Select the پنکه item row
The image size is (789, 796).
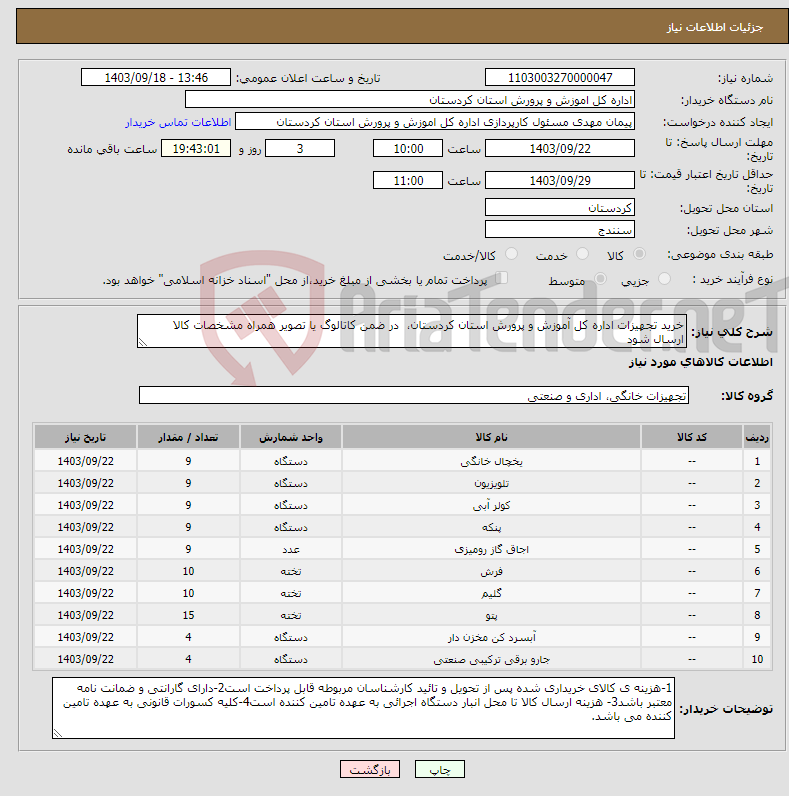pyautogui.click(x=402, y=527)
